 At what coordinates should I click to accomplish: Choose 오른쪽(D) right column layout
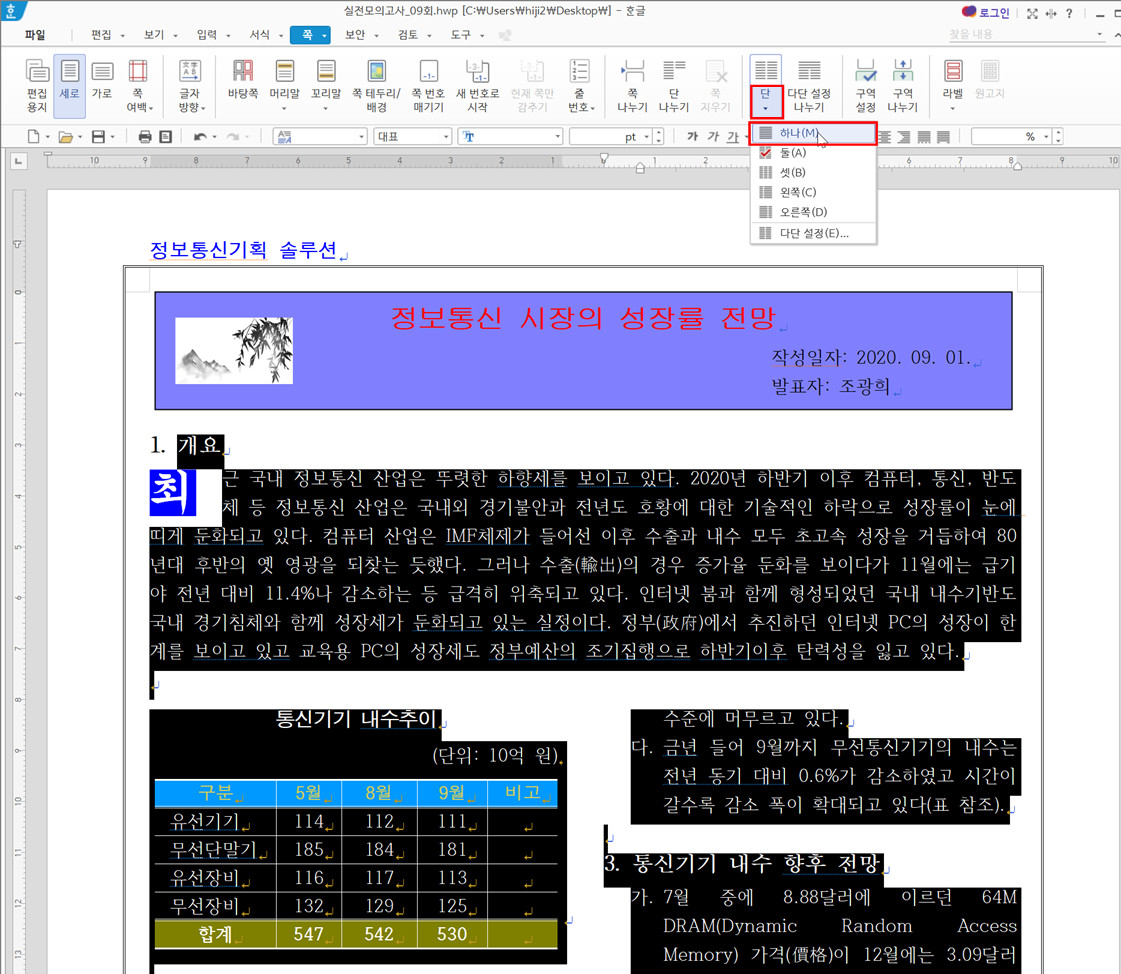click(x=814, y=212)
